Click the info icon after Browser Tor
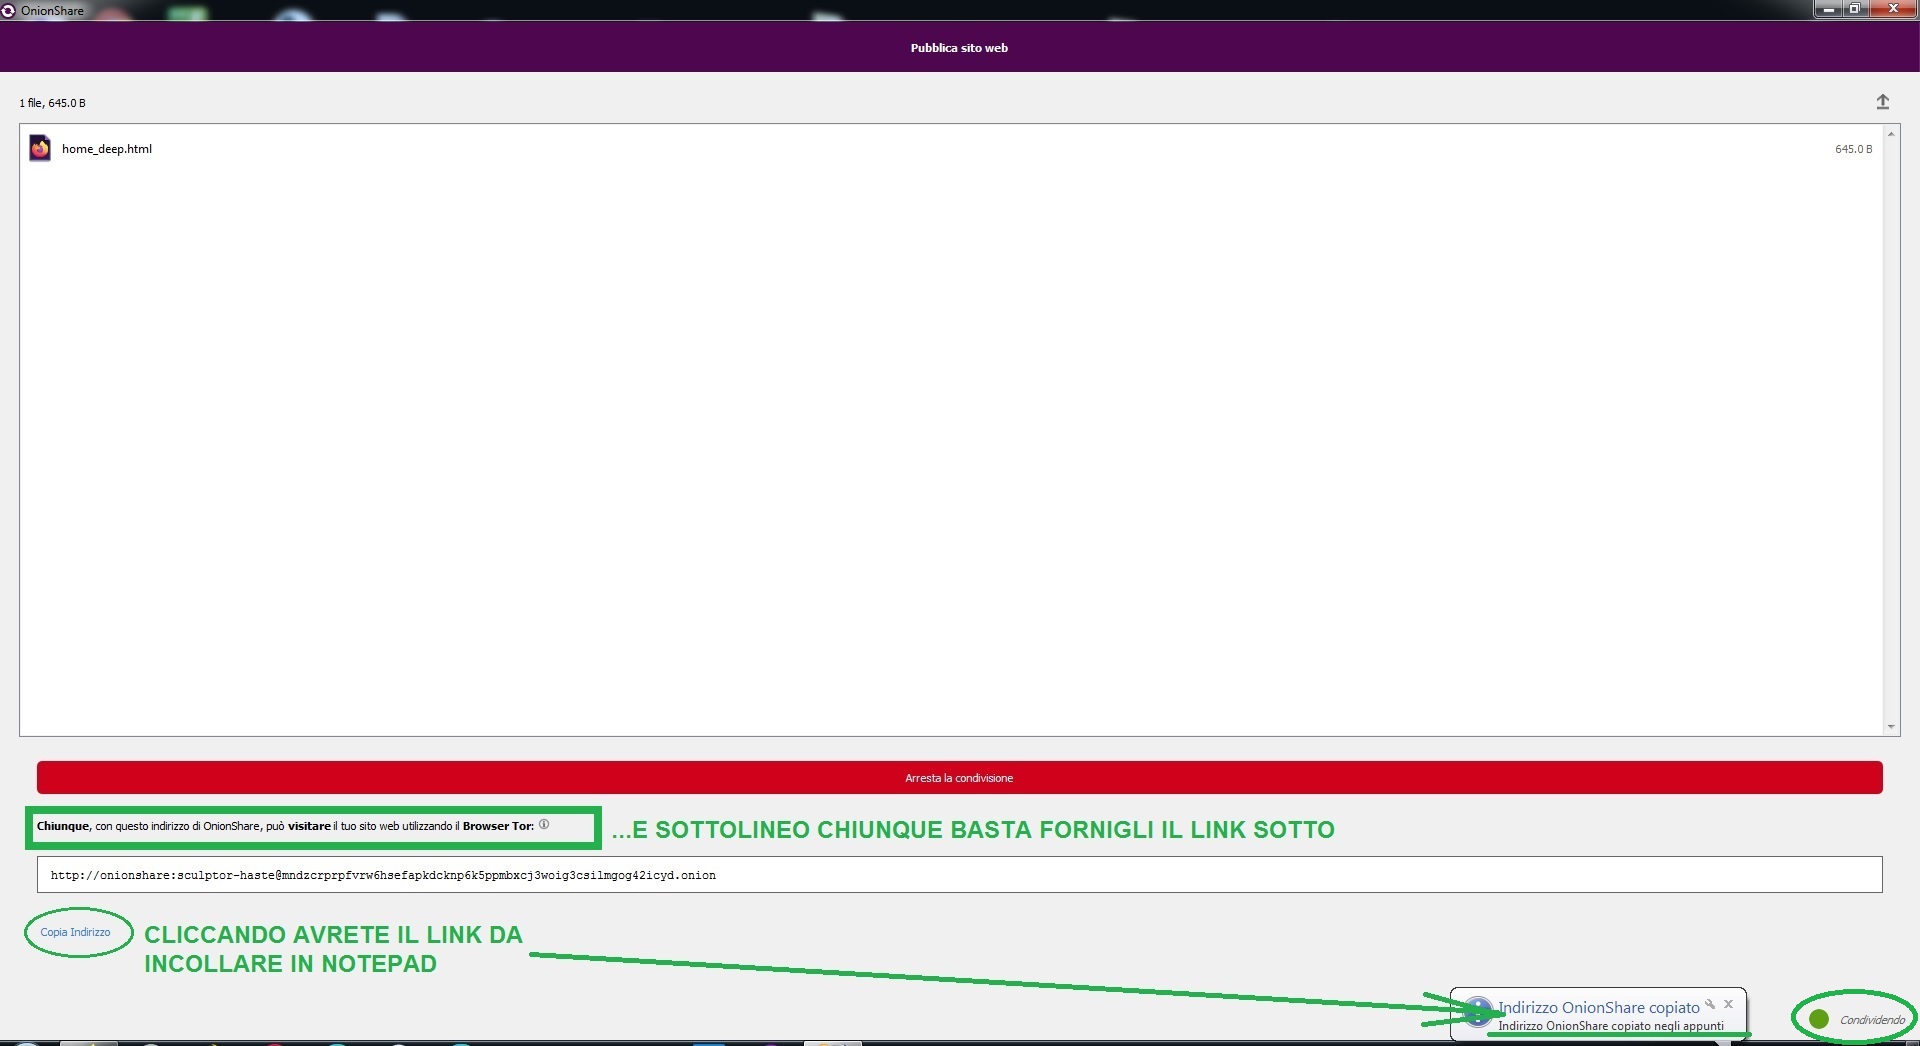The height and width of the screenshot is (1046, 1920). point(544,825)
